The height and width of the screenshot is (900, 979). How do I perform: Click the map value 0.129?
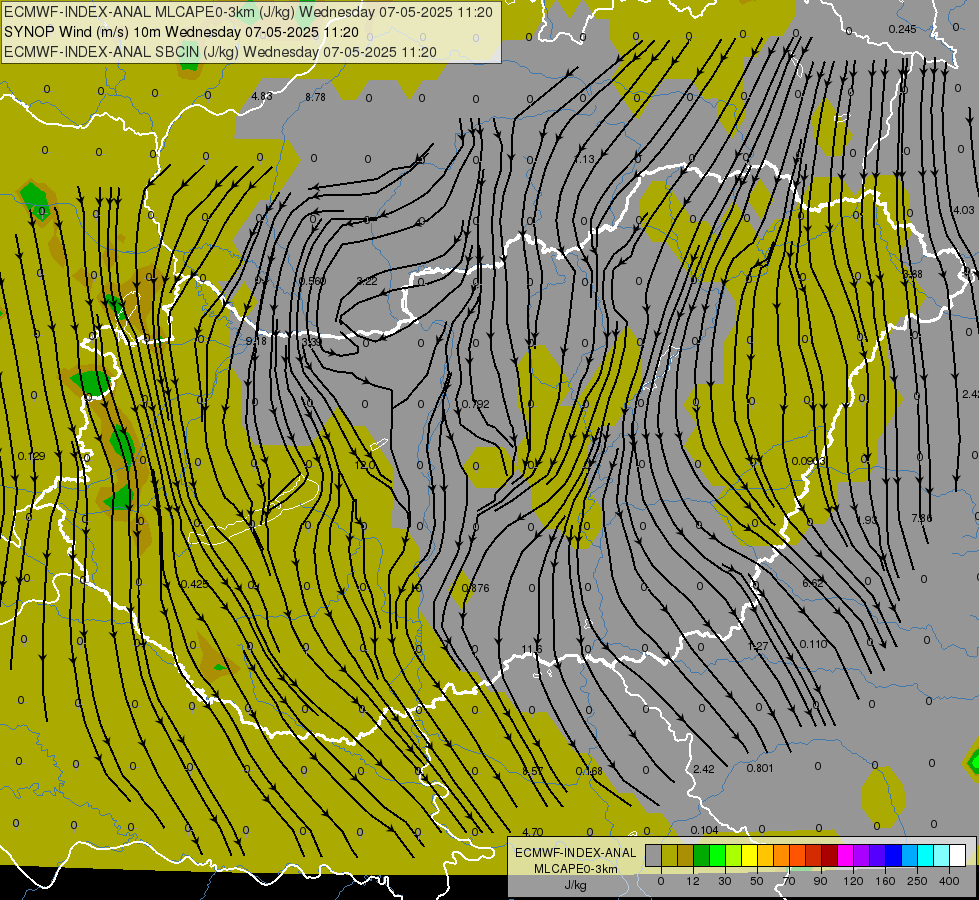point(31,456)
